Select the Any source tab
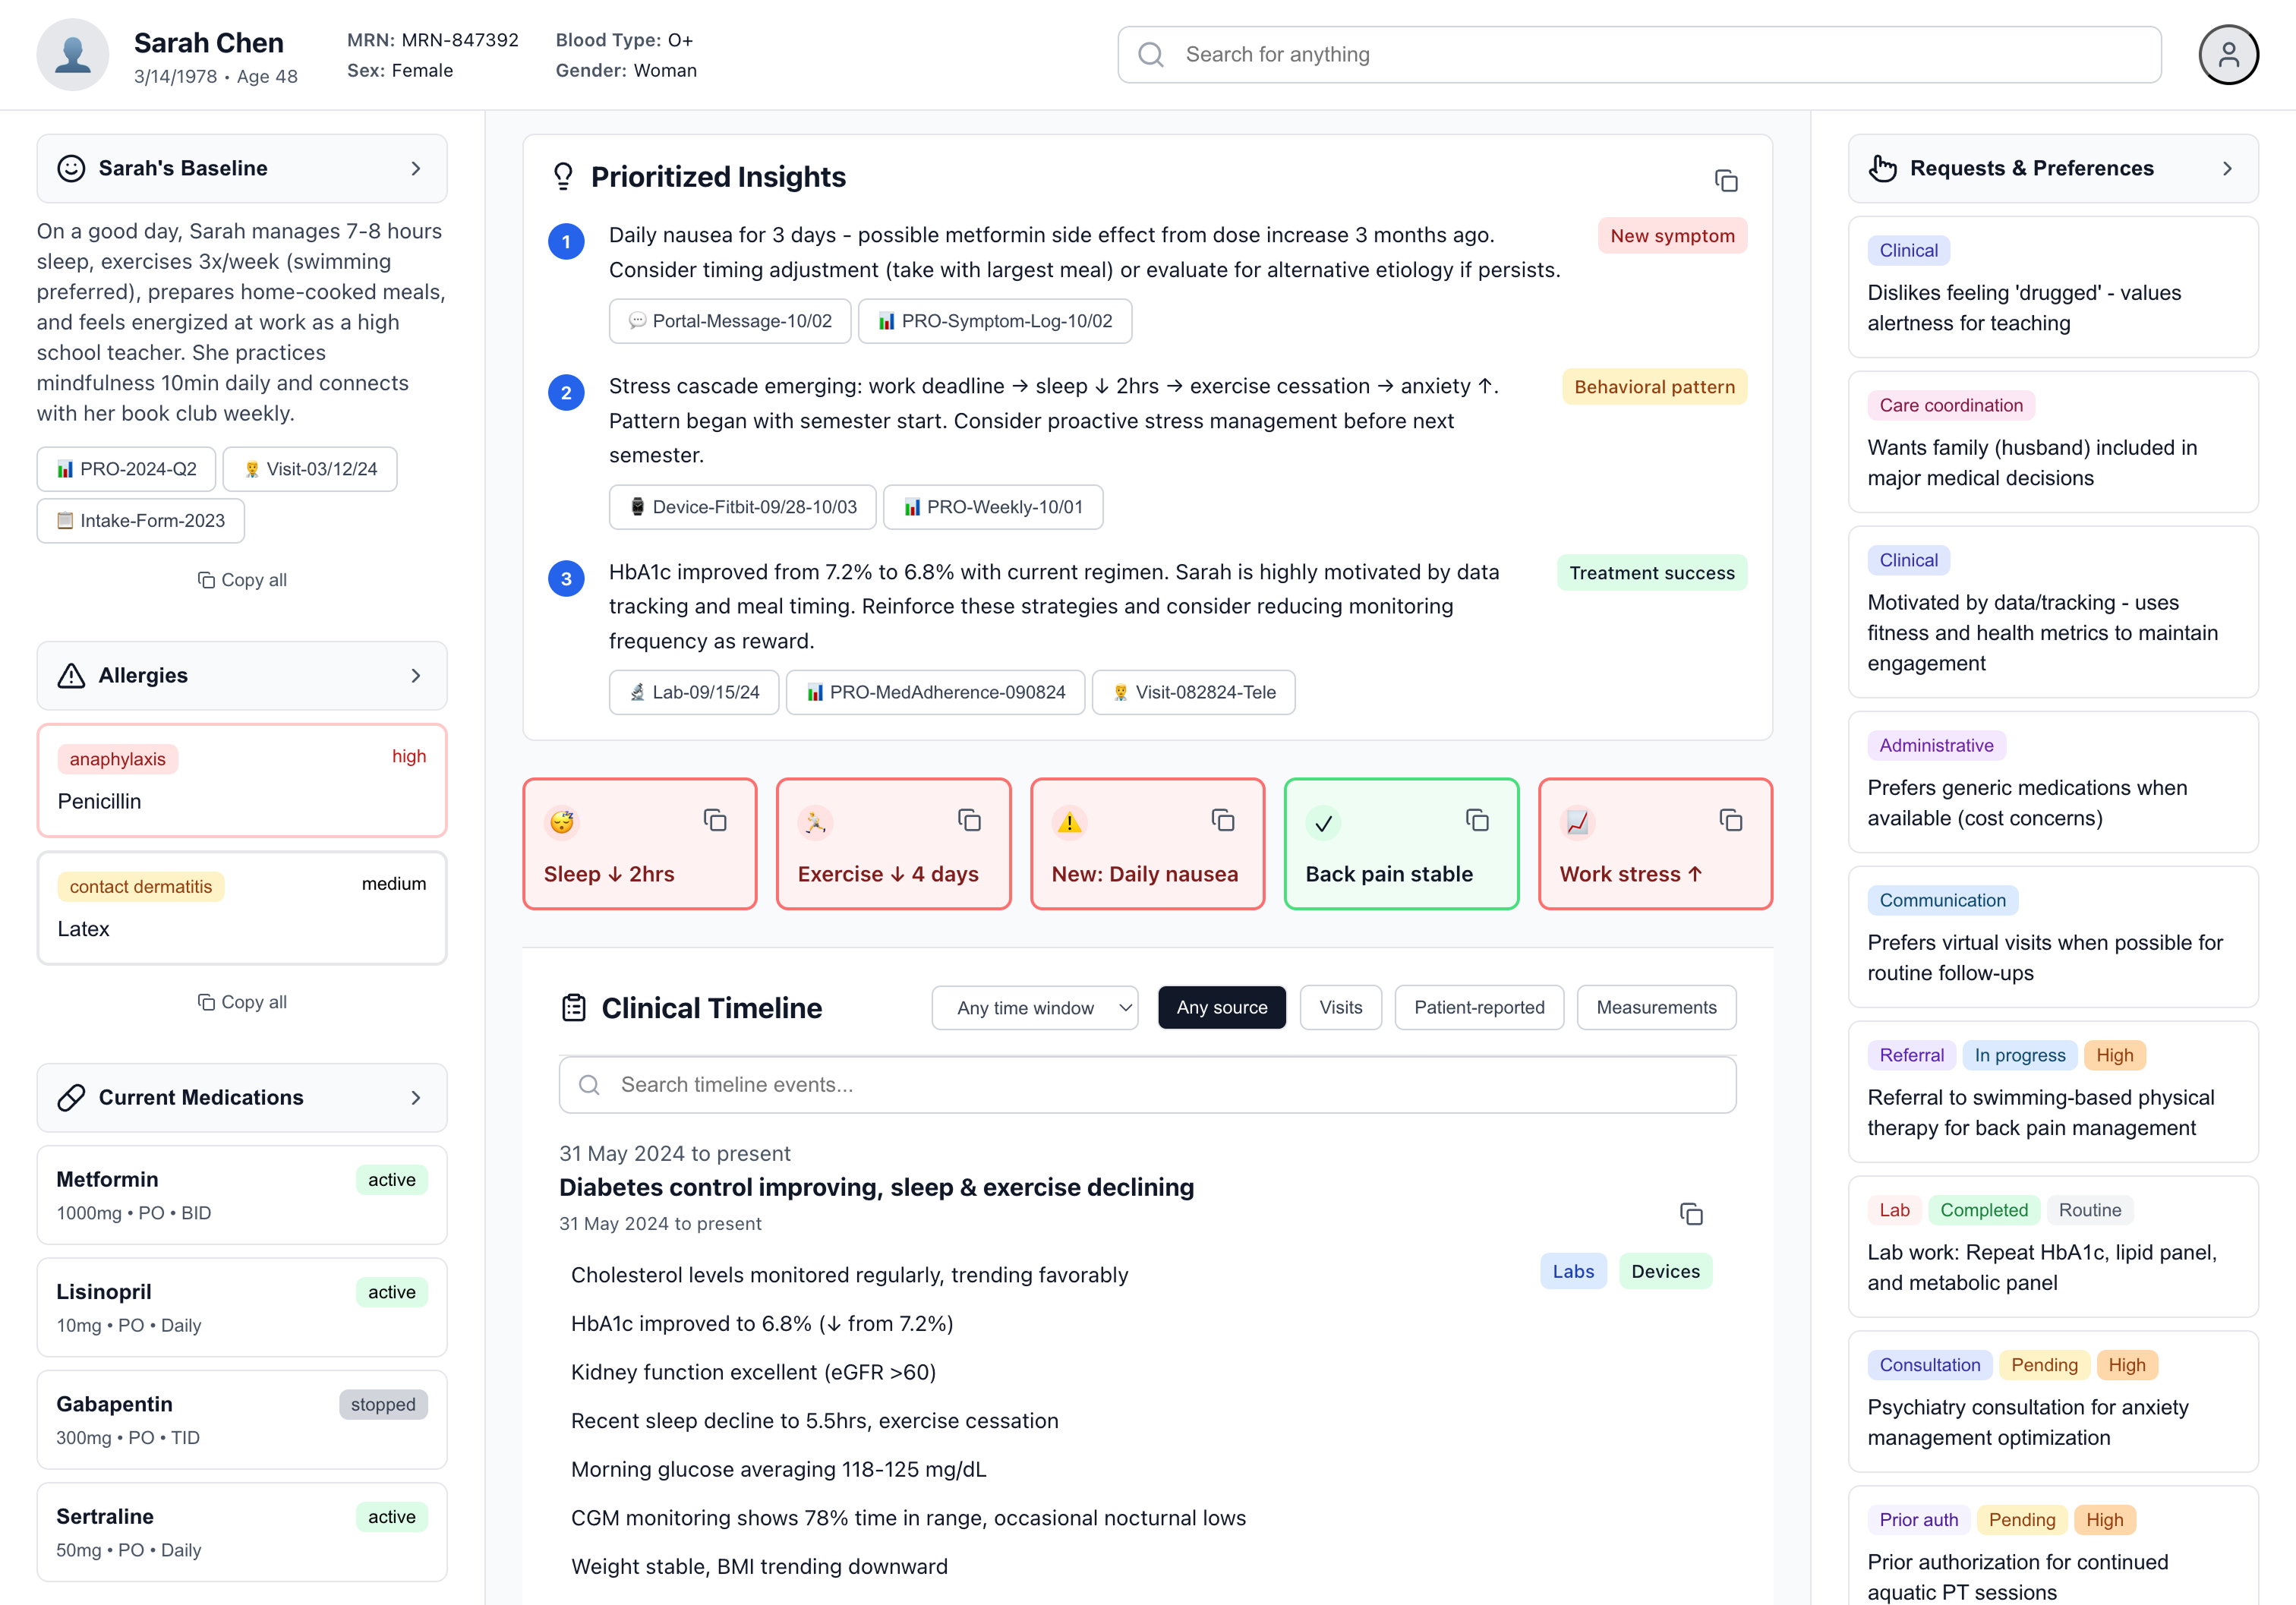Viewport: 2296px width, 1605px height. 1221,1007
